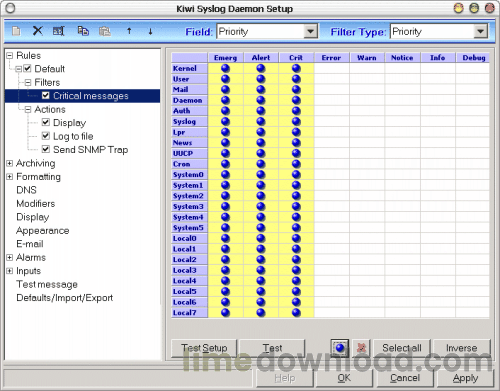
Task: Collapse the Filters node
Action: 28,82
